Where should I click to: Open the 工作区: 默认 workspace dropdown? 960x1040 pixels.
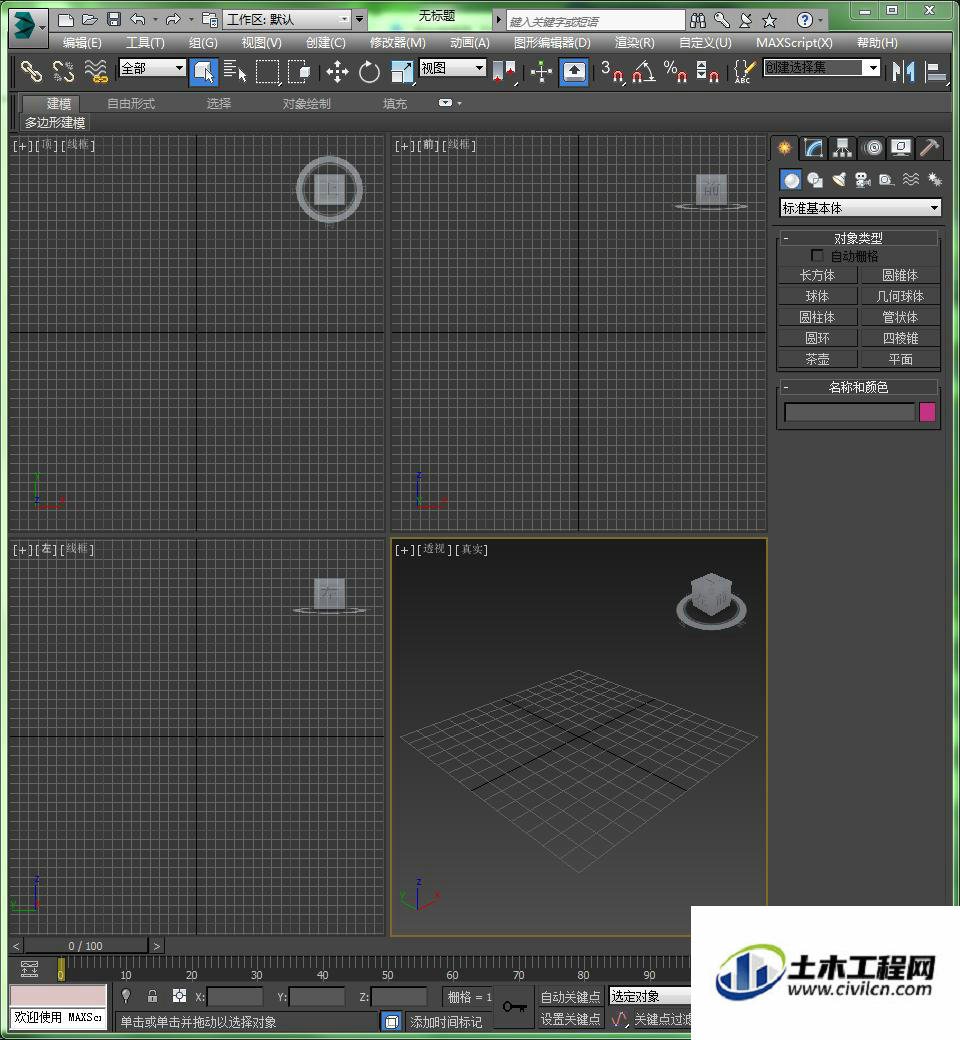tap(287, 20)
